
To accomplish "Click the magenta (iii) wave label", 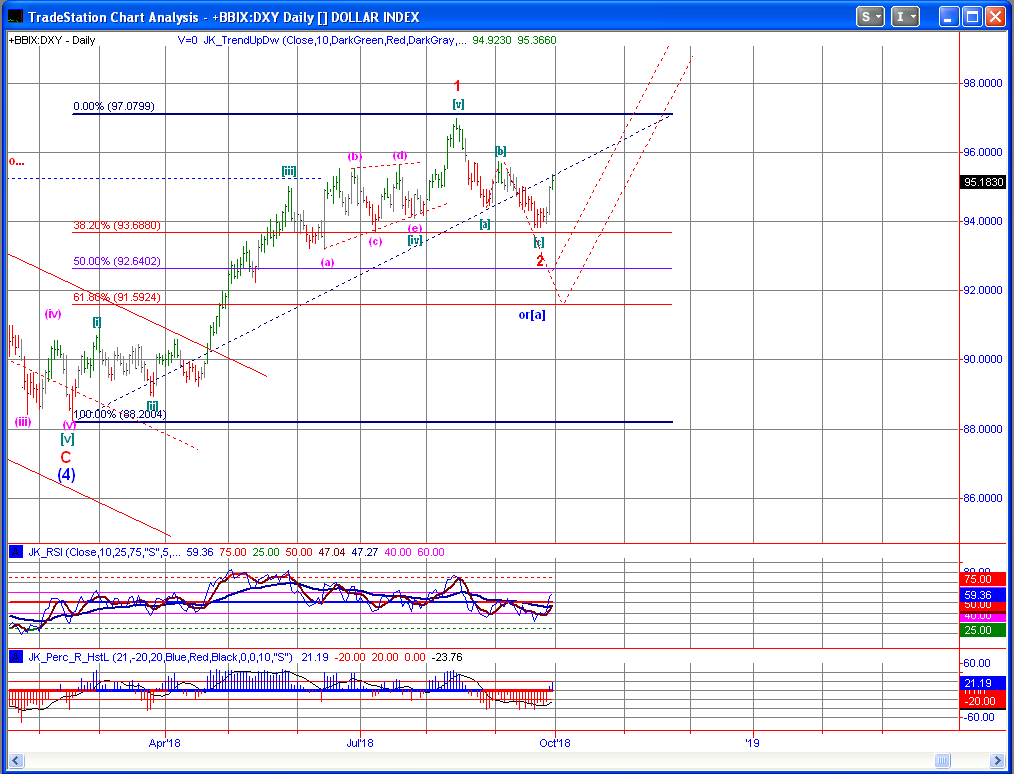I will pyautogui.click(x=23, y=422).
